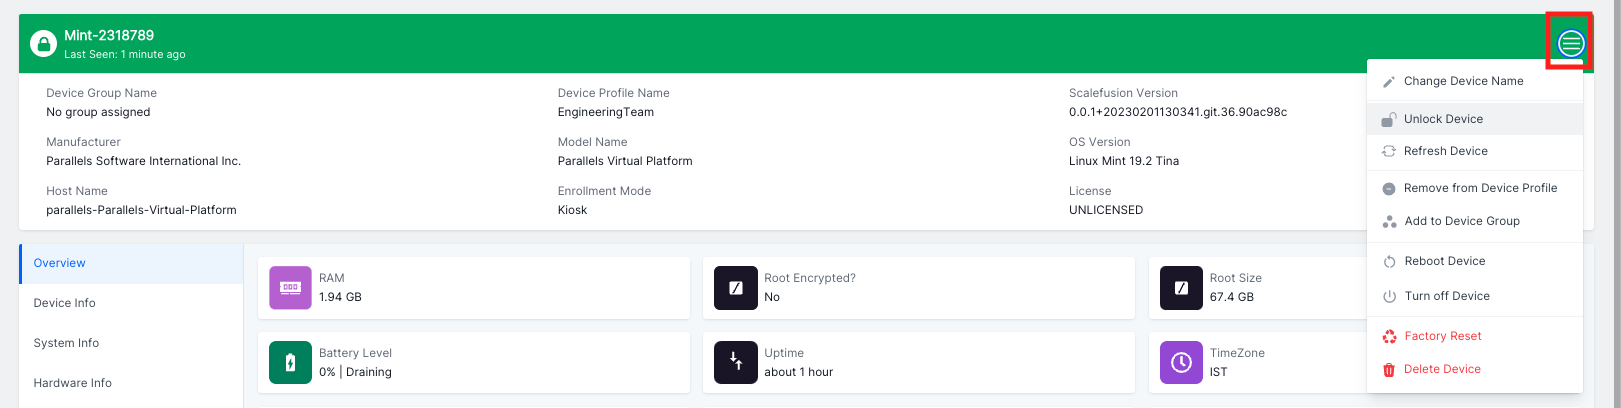Click the red Factory Reset icon
1621x408 pixels.
pos(1389,337)
